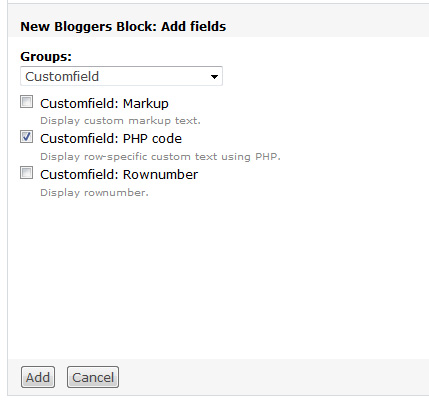The width and height of the screenshot is (429, 401).
Task: Tick the Customfield: Rownumber checkbox
Action: point(26,173)
